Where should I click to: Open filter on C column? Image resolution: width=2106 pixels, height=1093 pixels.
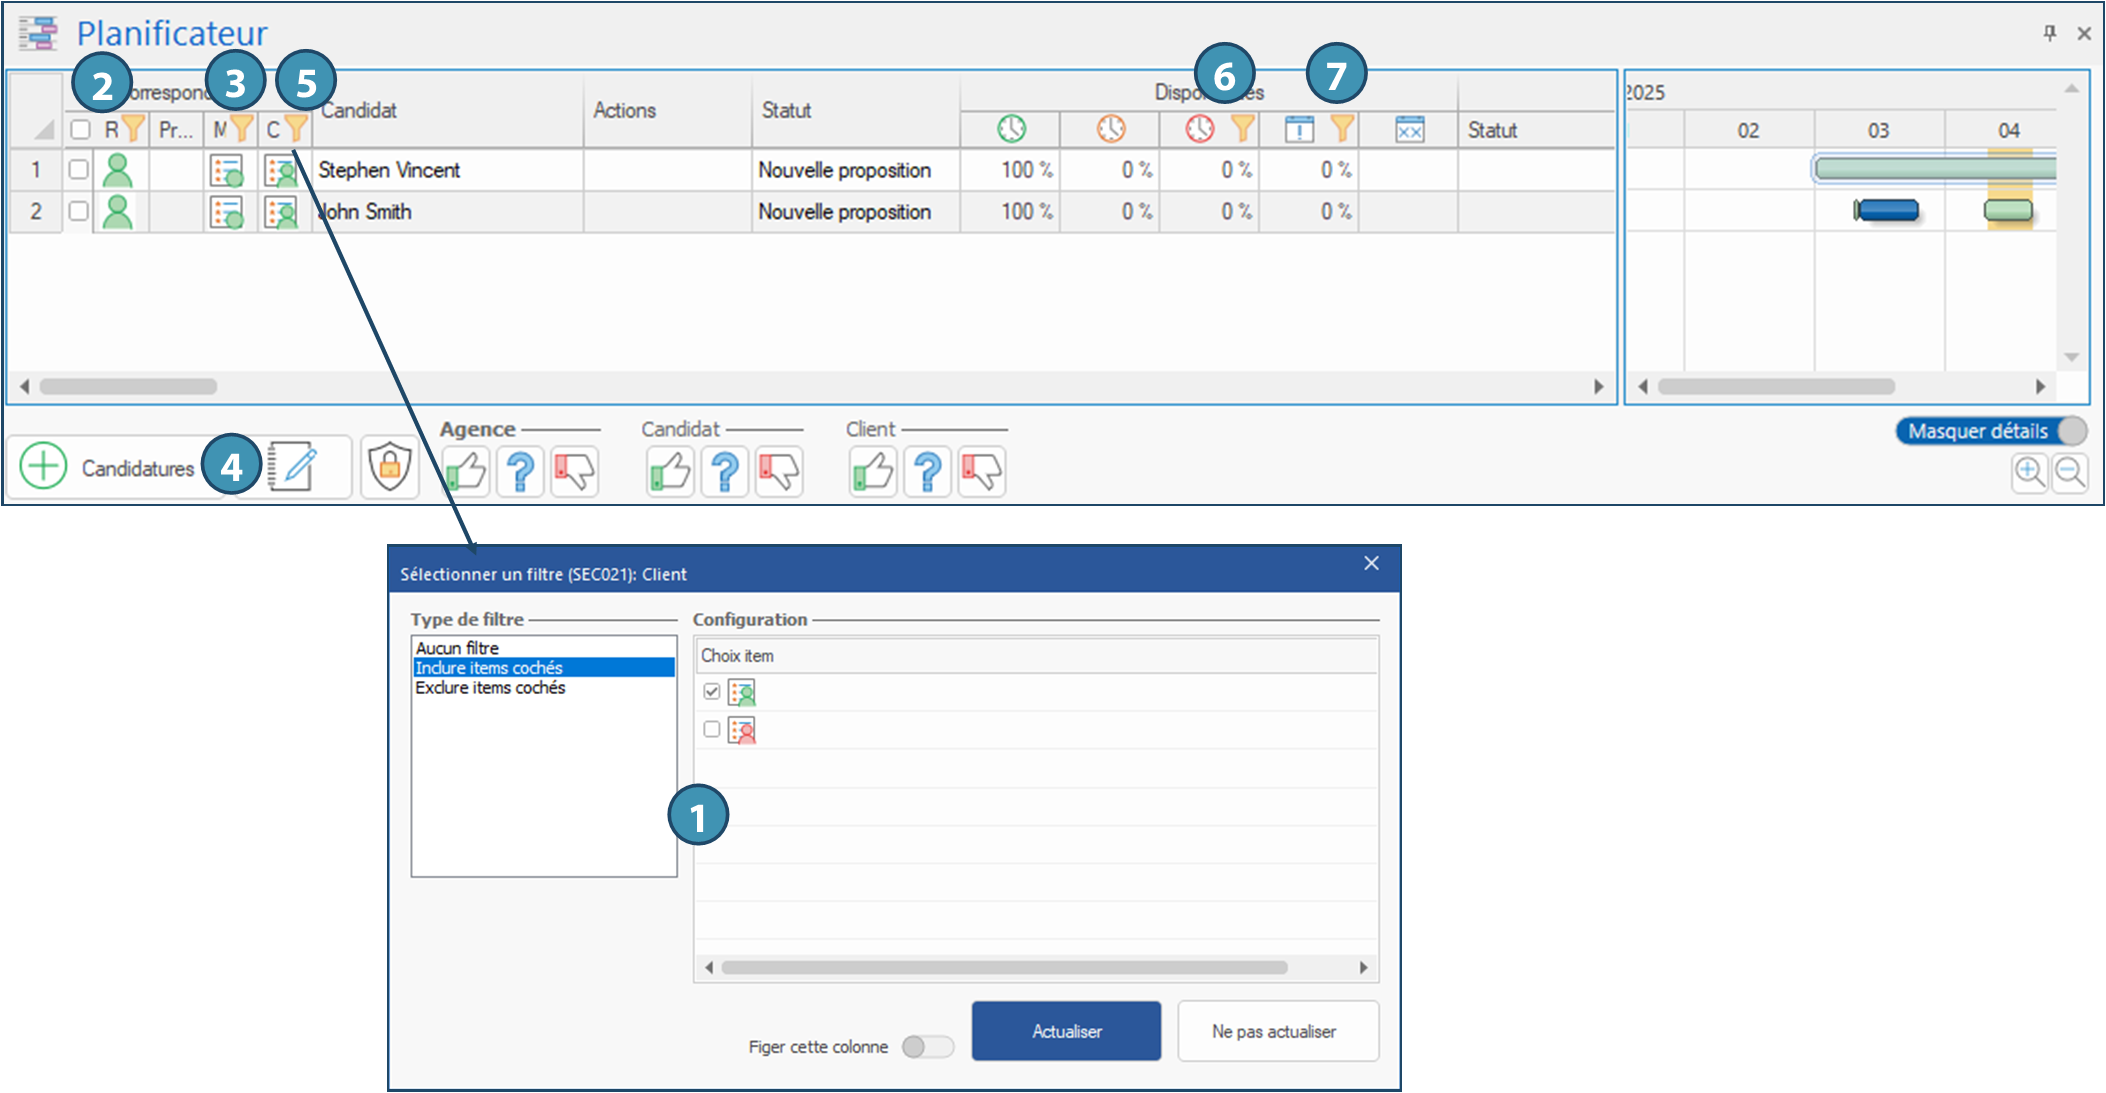tap(295, 129)
